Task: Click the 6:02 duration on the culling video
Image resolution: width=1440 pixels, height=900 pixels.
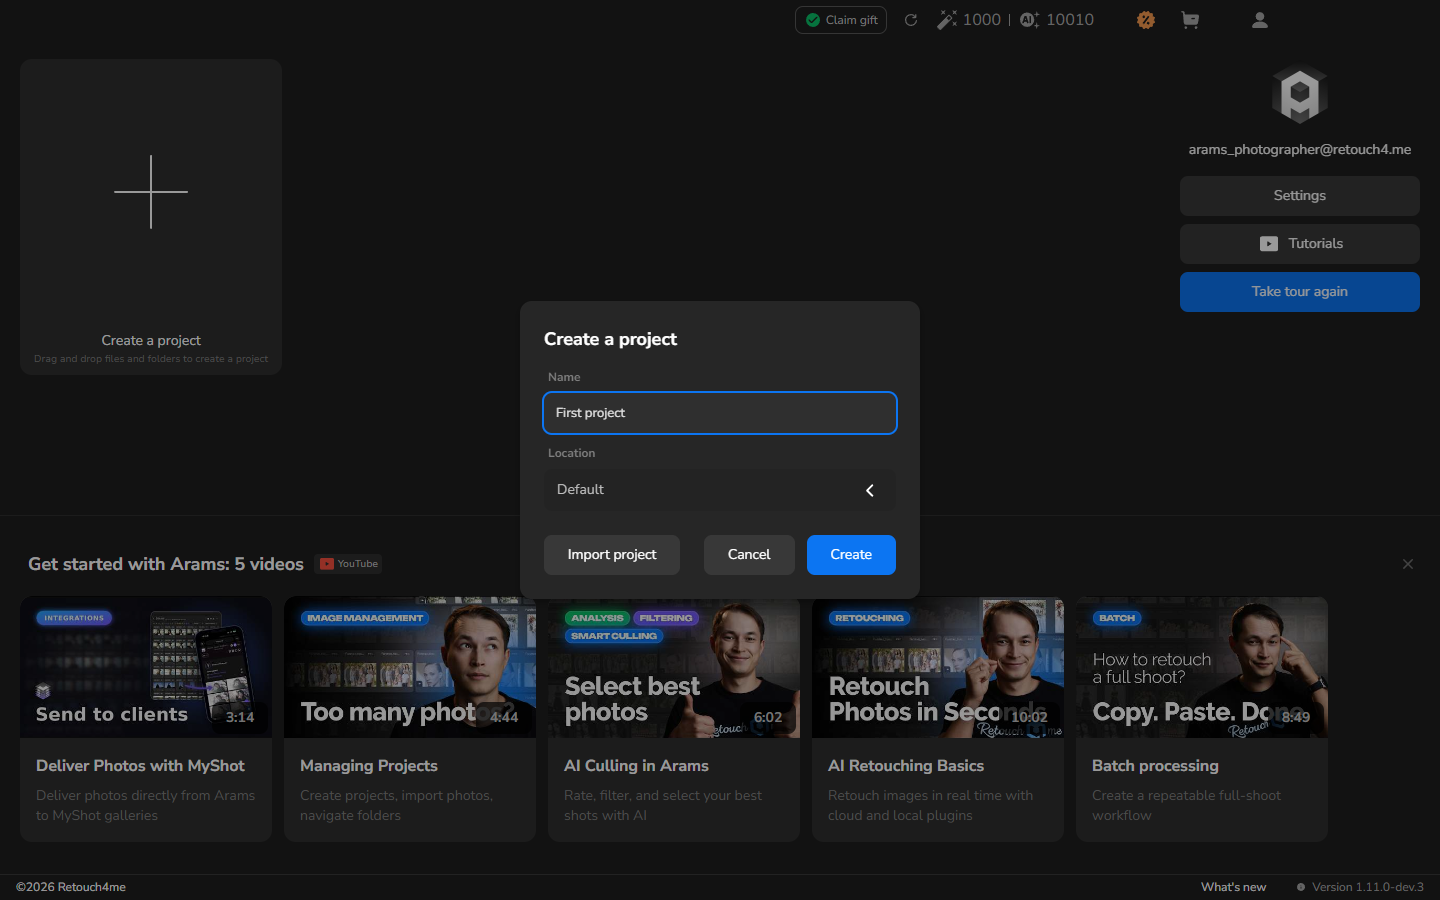Action: 768,717
